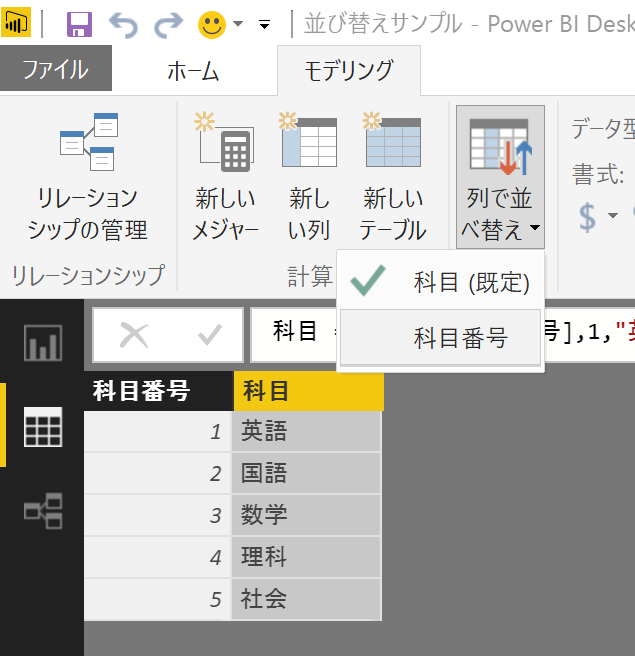
Task: Create a new measure with 新しいメジャー
Action: pyautogui.click(x=225, y=178)
